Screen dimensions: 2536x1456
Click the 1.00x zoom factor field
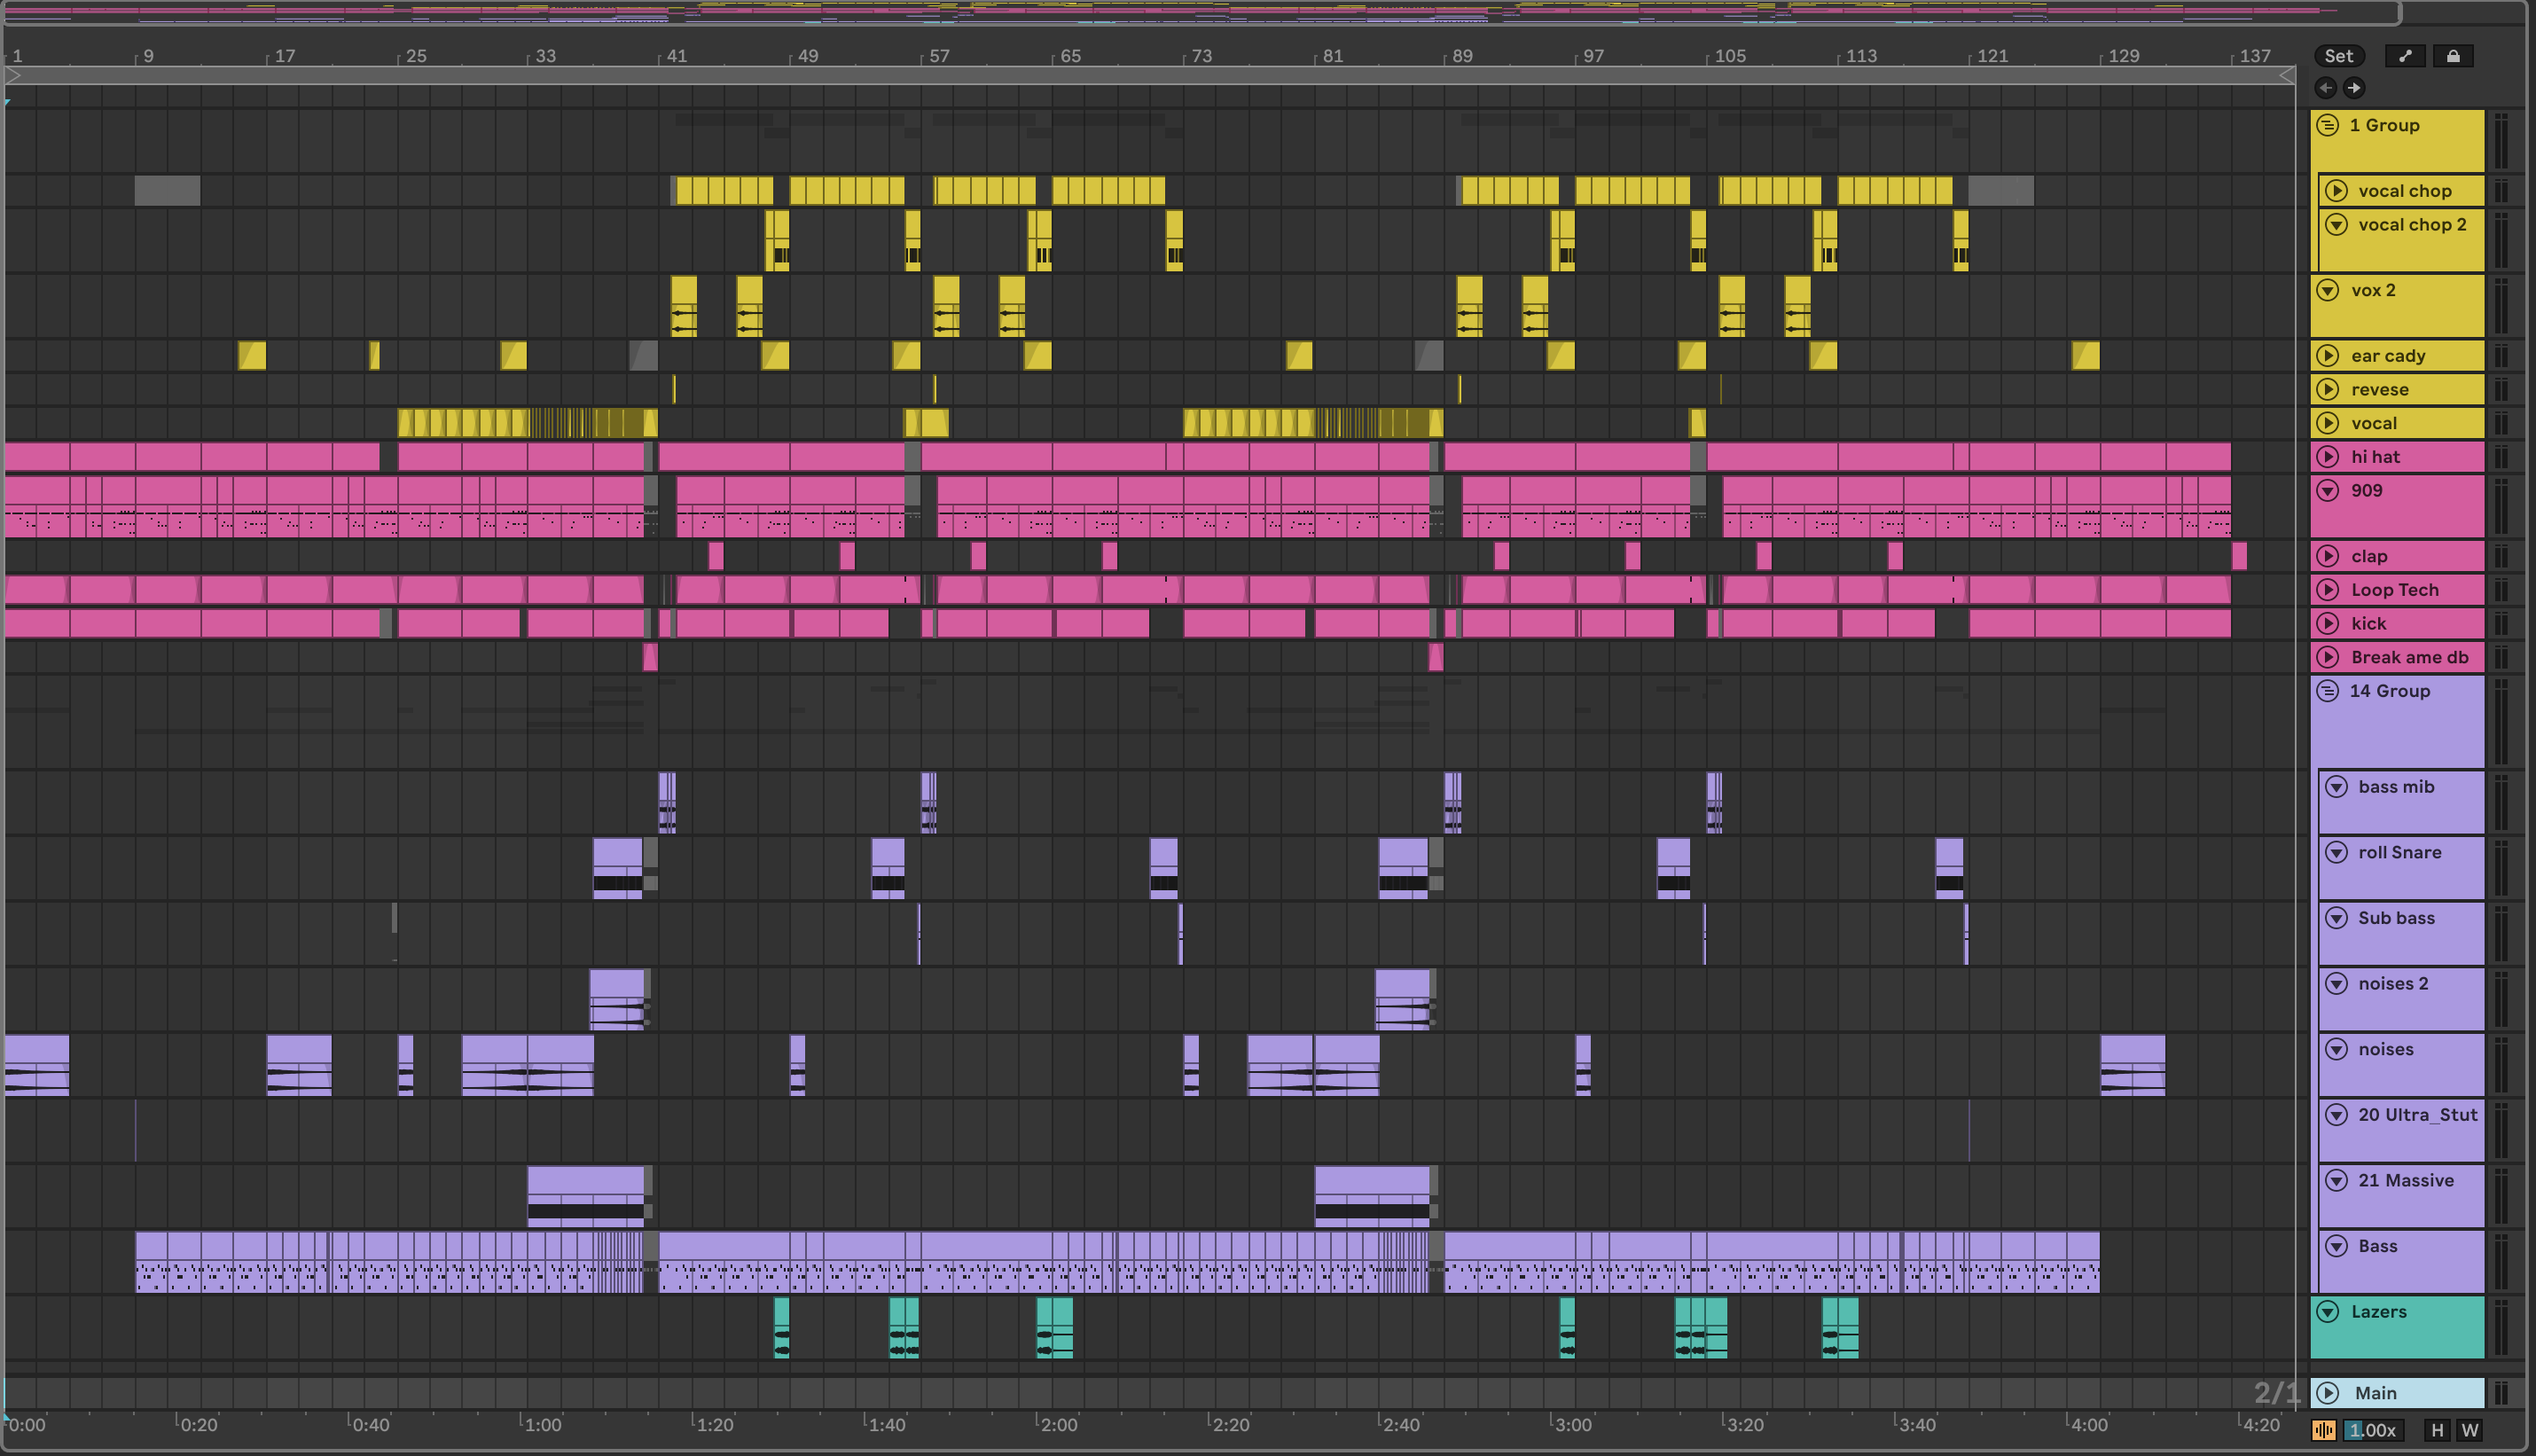click(2372, 1430)
